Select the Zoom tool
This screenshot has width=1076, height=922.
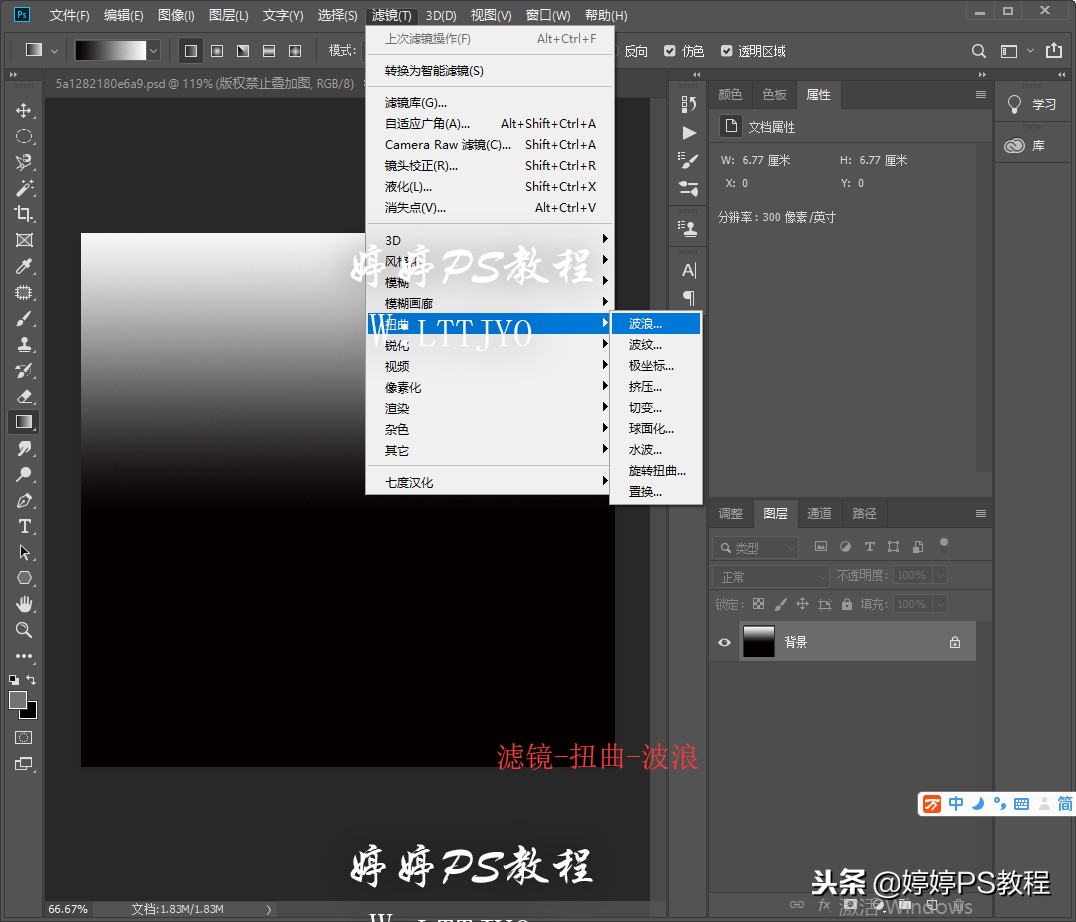24,630
